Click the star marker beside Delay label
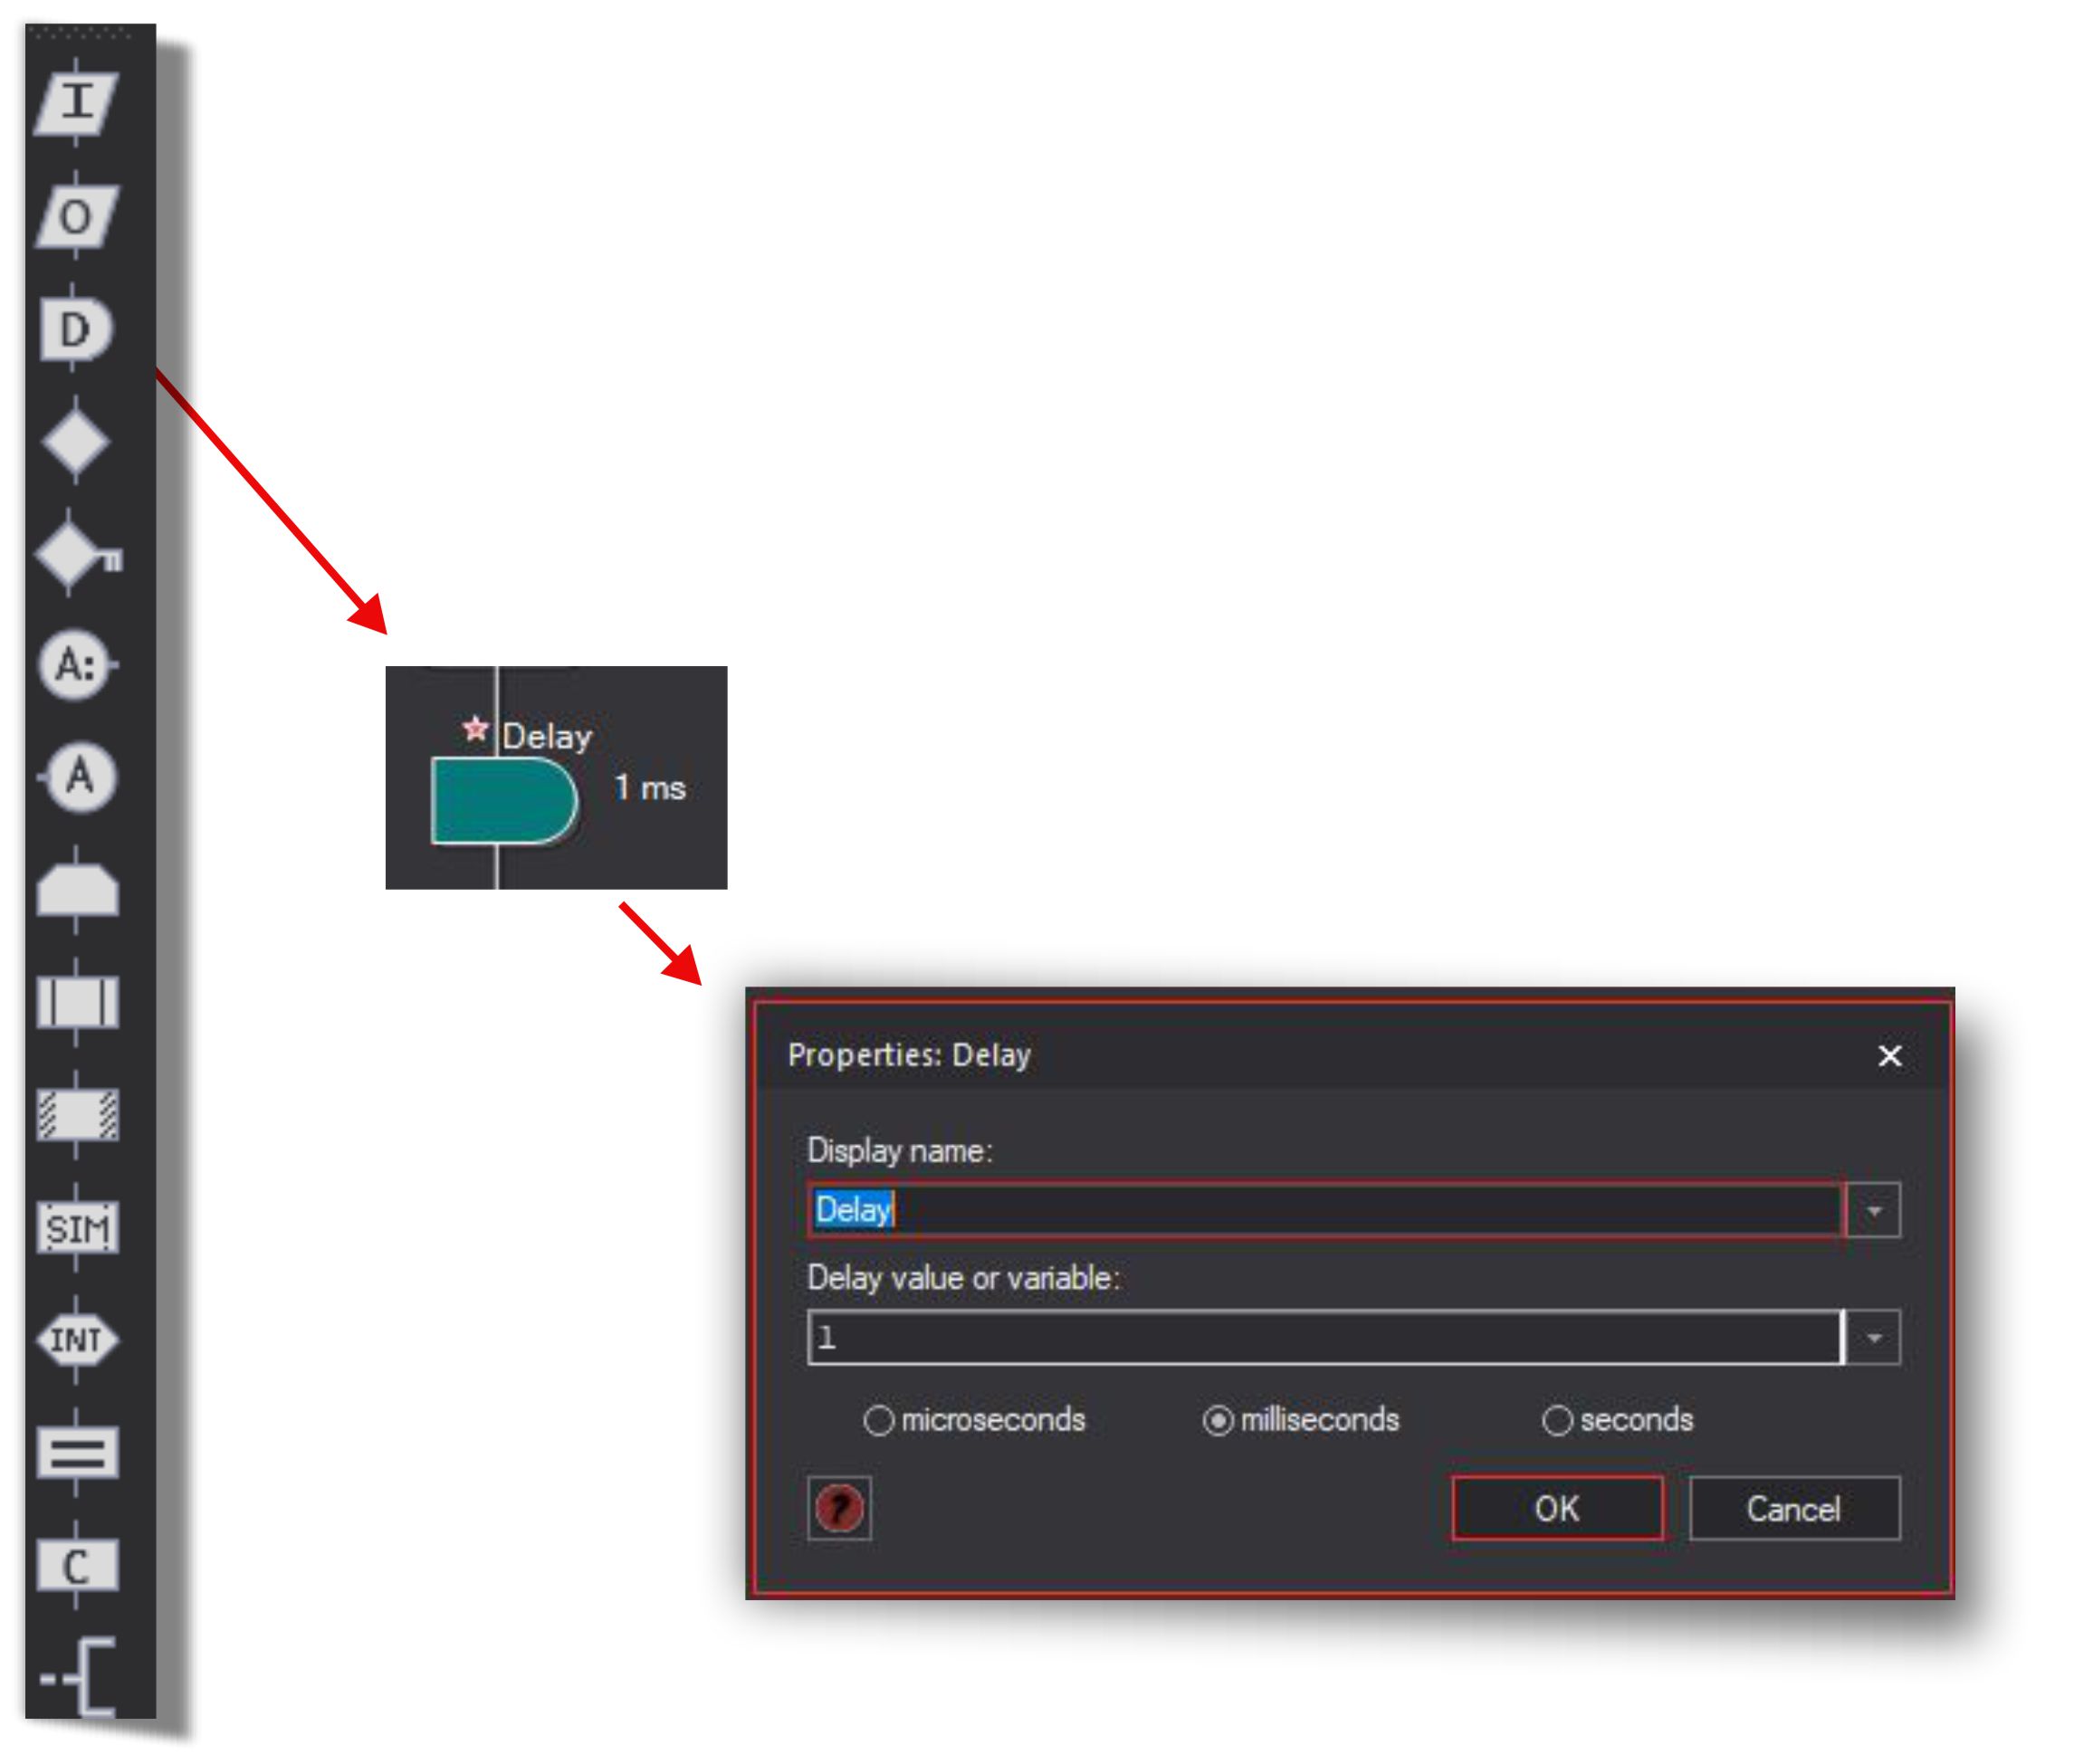 [475, 729]
